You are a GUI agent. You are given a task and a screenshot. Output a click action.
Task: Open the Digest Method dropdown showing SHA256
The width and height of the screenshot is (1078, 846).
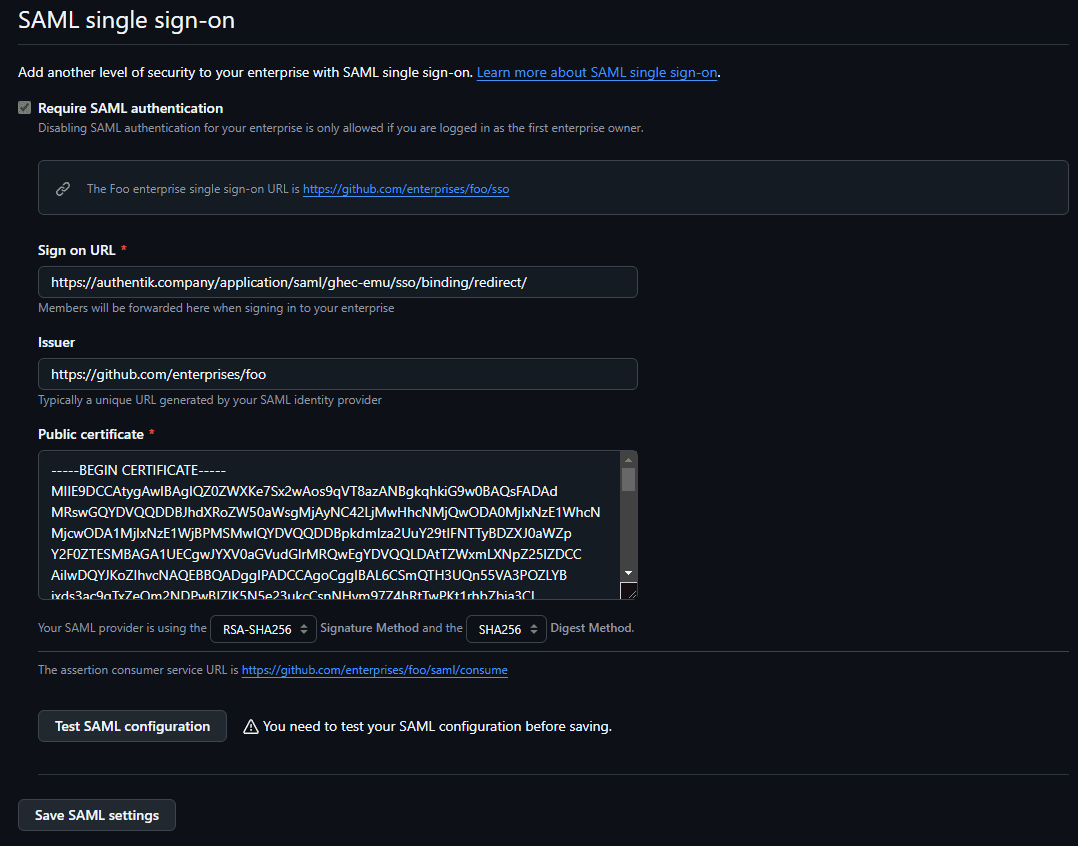(x=506, y=627)
